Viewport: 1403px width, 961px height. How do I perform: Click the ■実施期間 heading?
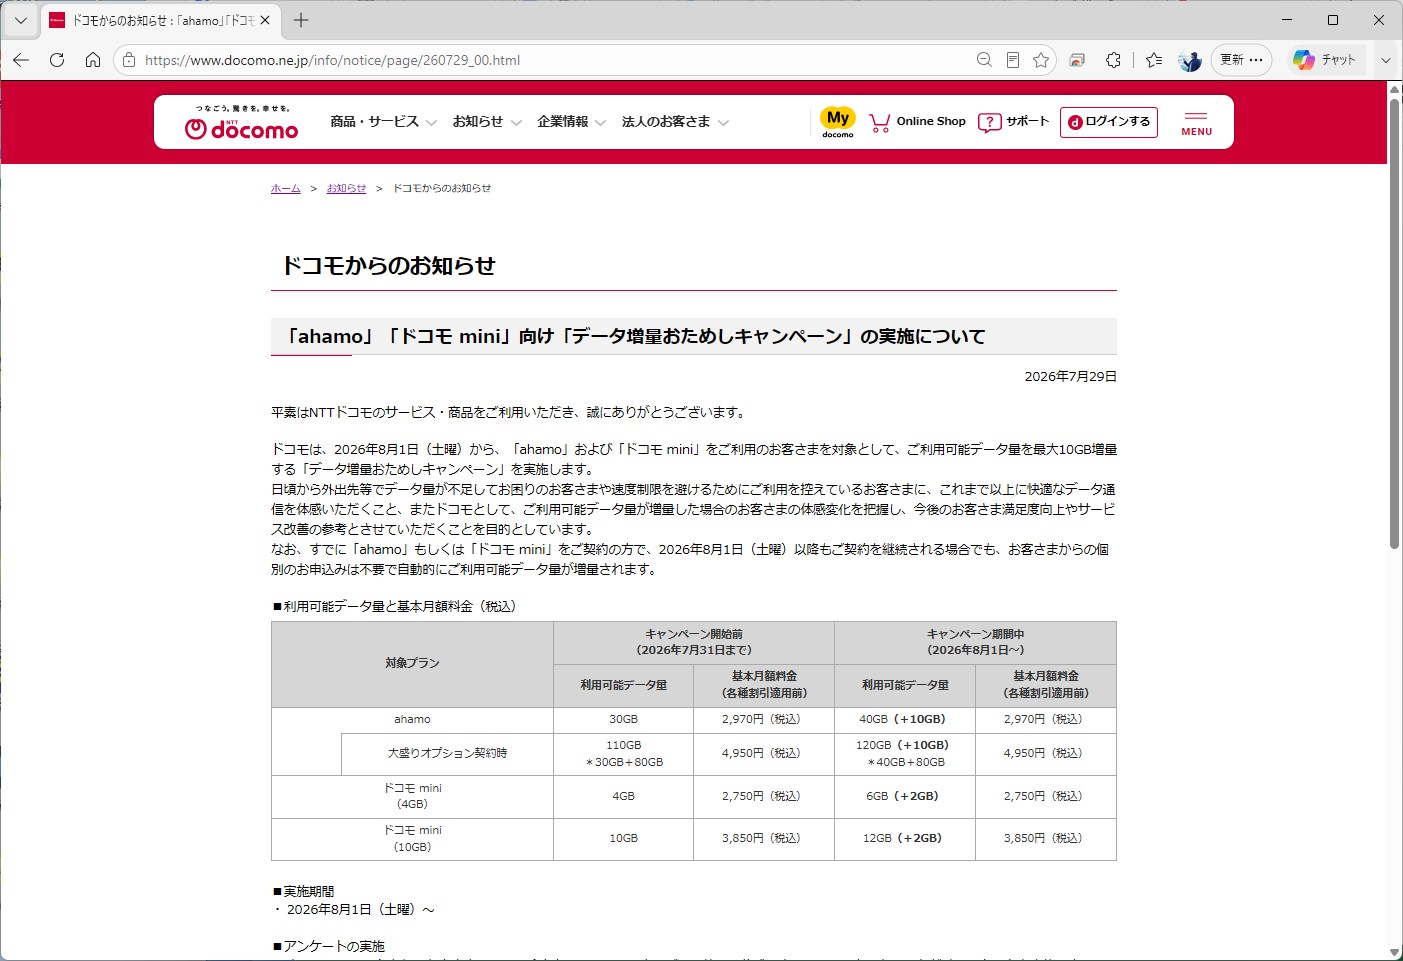303,891
